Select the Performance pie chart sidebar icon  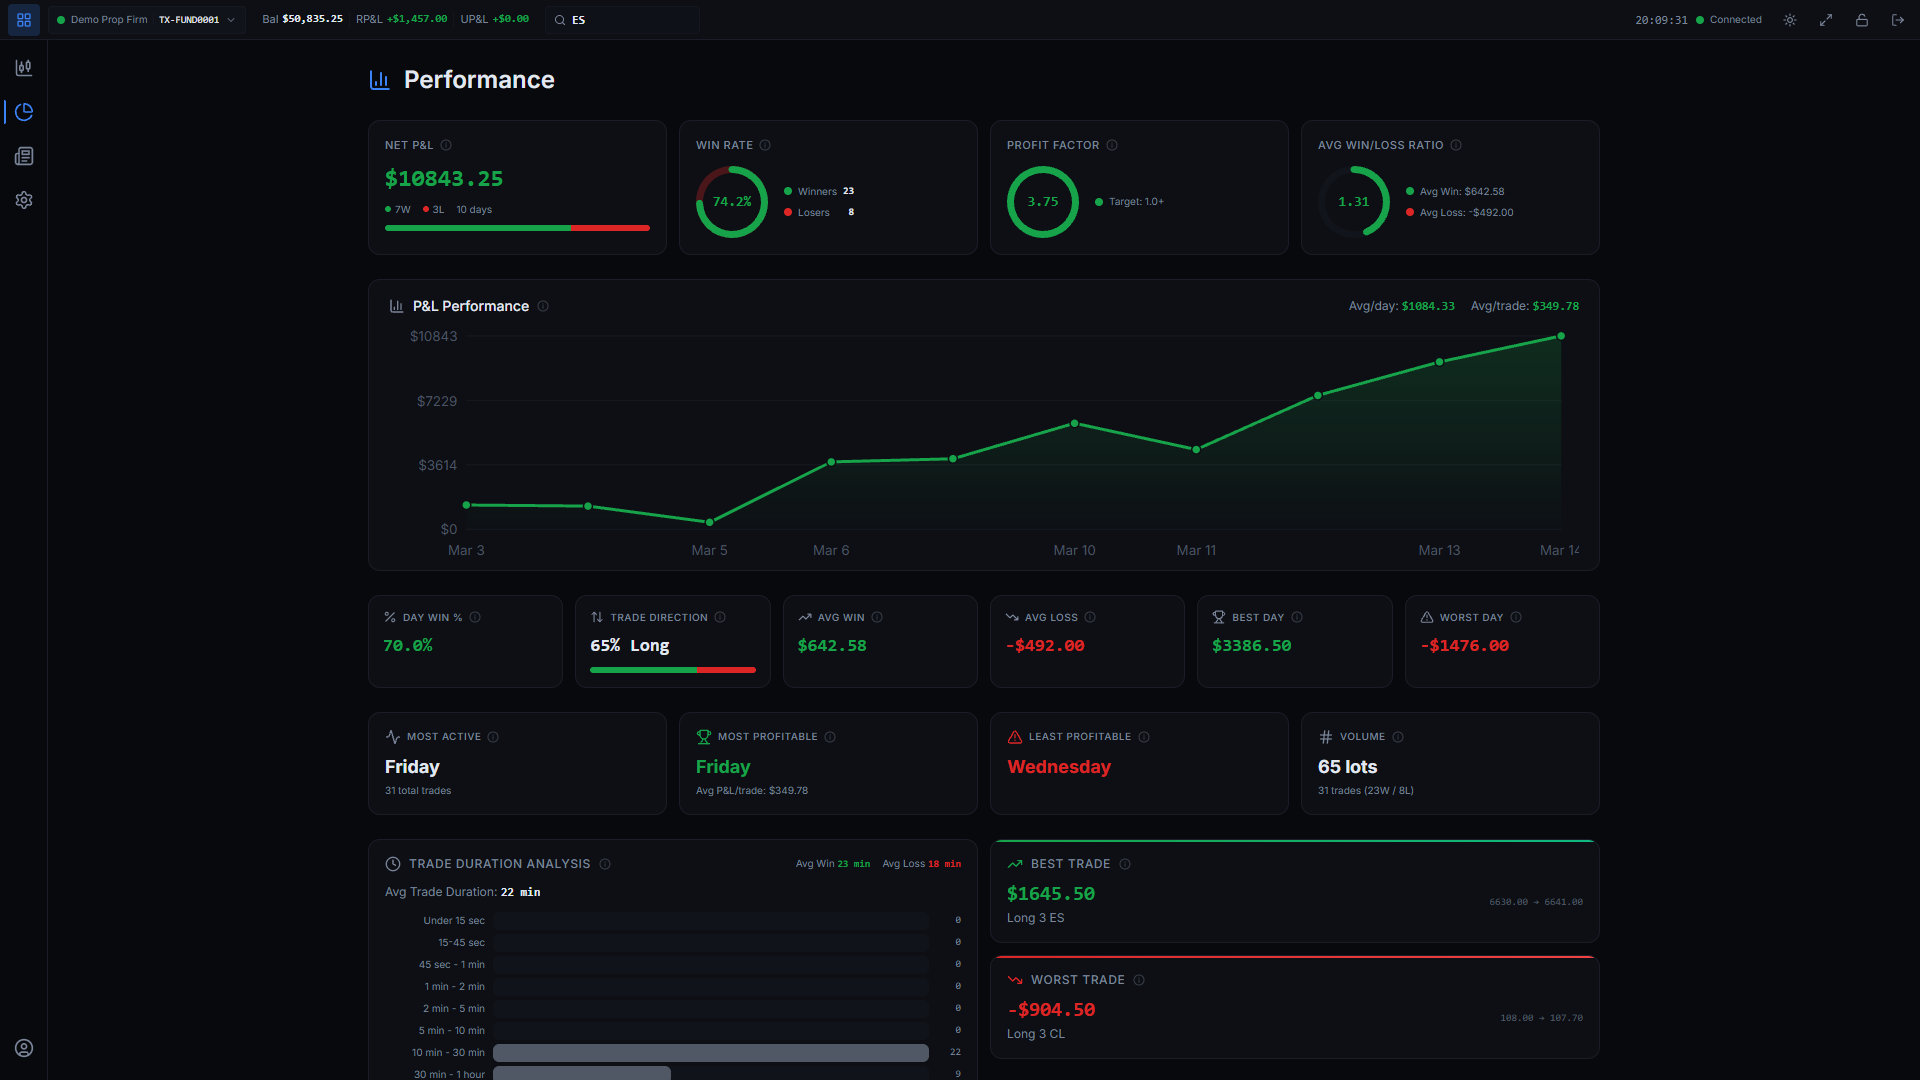point(24,112)
